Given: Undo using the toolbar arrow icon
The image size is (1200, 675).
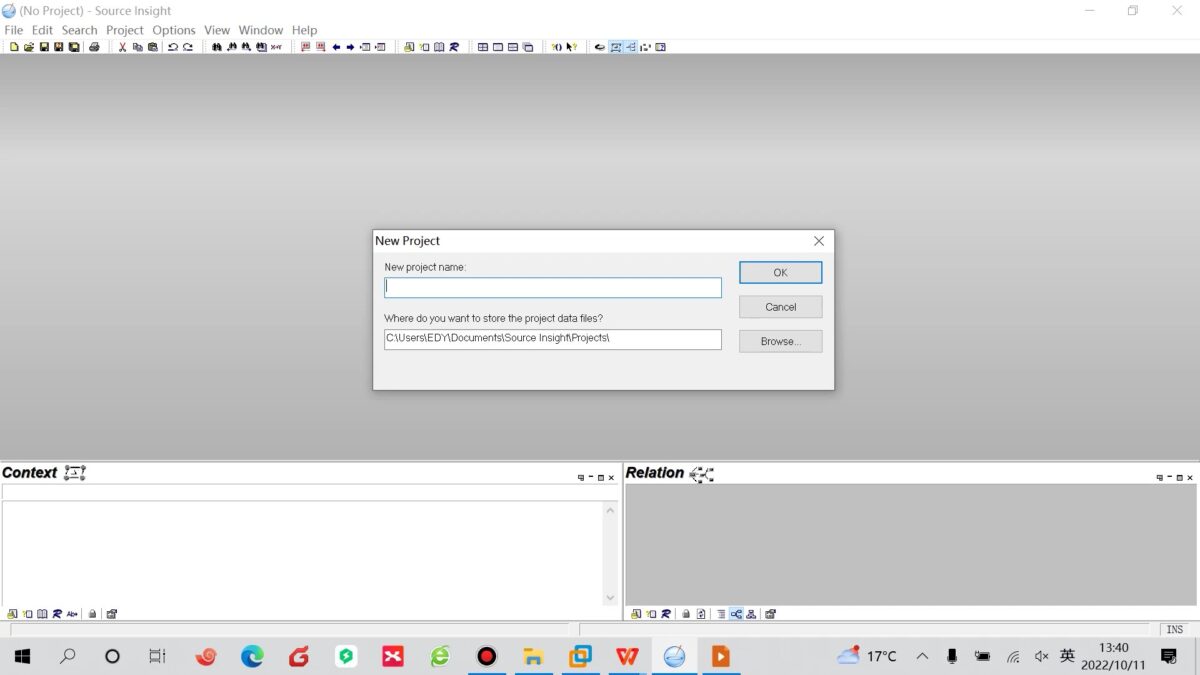Looking at the screenshot, I should tap(173, 47).
